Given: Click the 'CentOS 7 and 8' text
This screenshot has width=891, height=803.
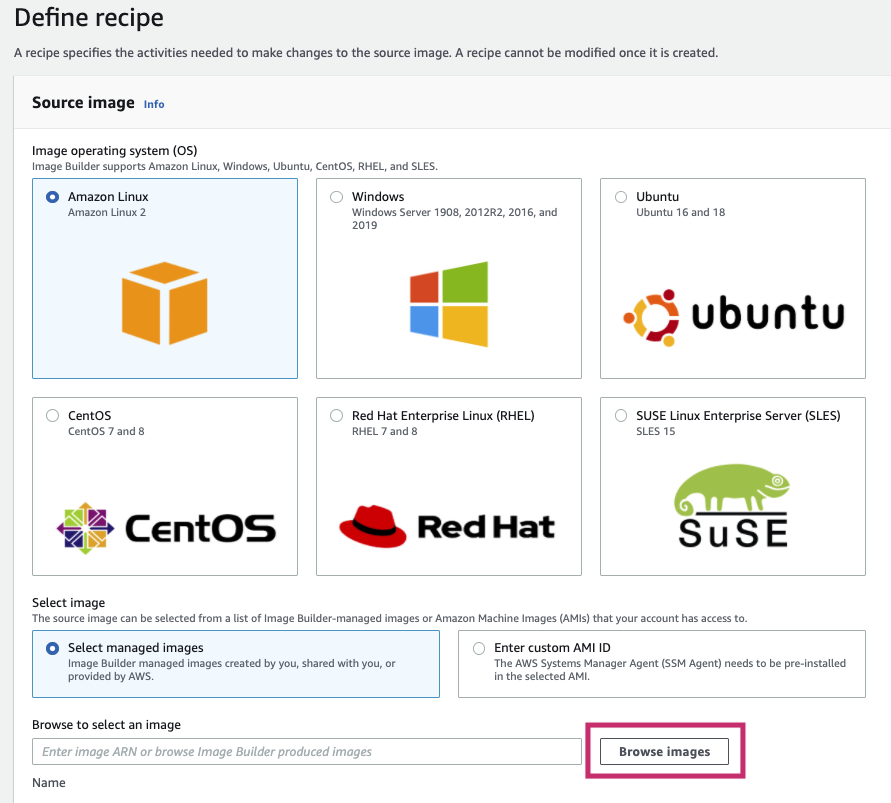Looking at the screenshot, I should tap(106, 431).
